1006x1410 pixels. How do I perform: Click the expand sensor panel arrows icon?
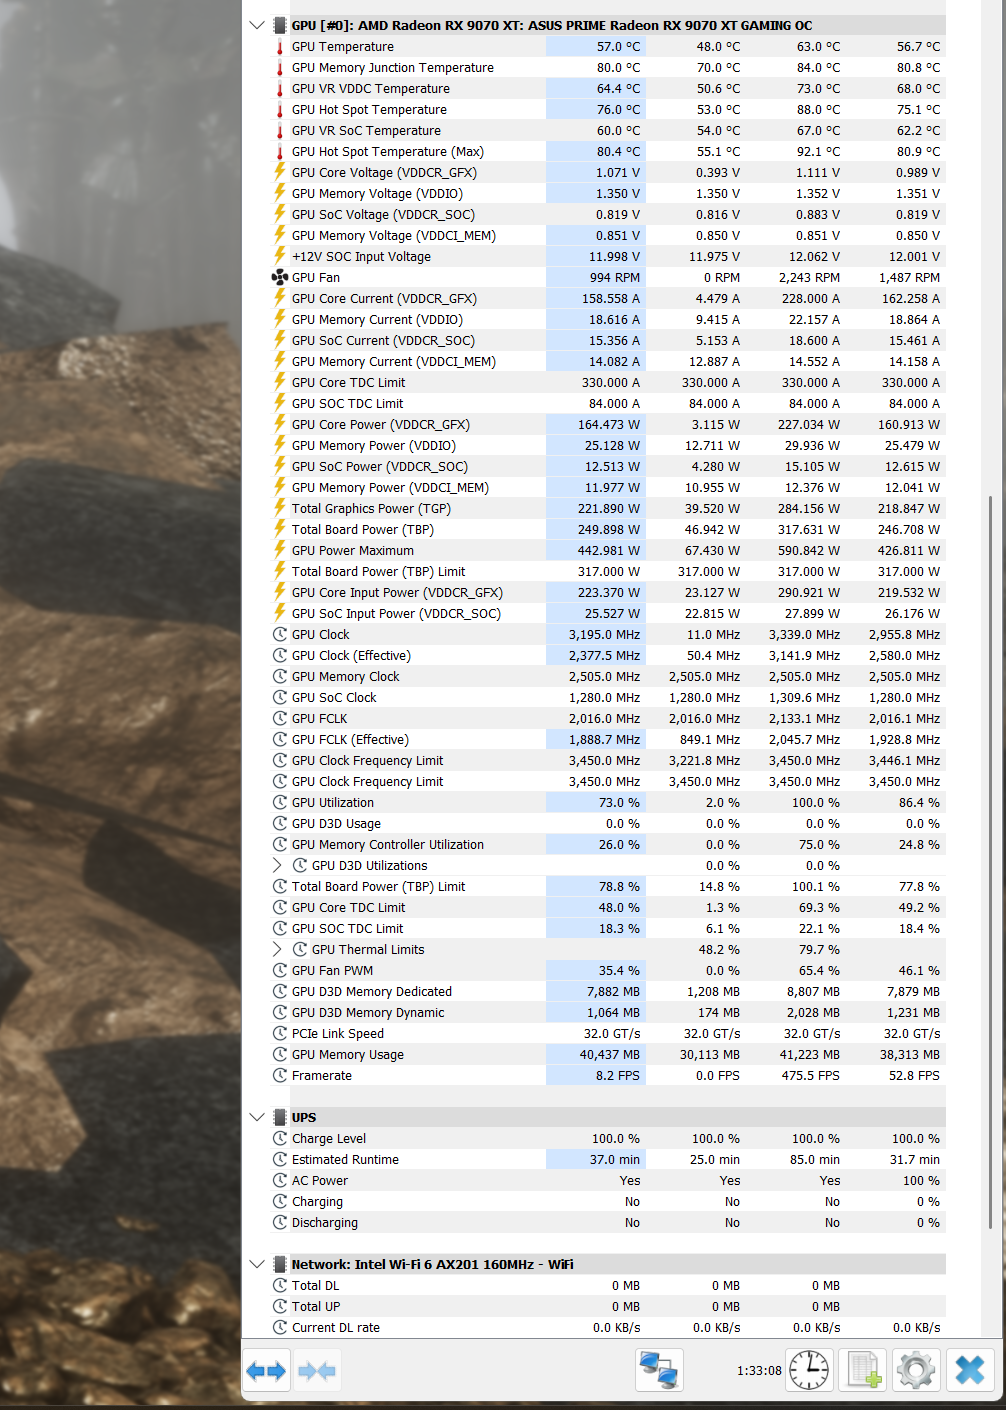click(x=267, y=1370)
